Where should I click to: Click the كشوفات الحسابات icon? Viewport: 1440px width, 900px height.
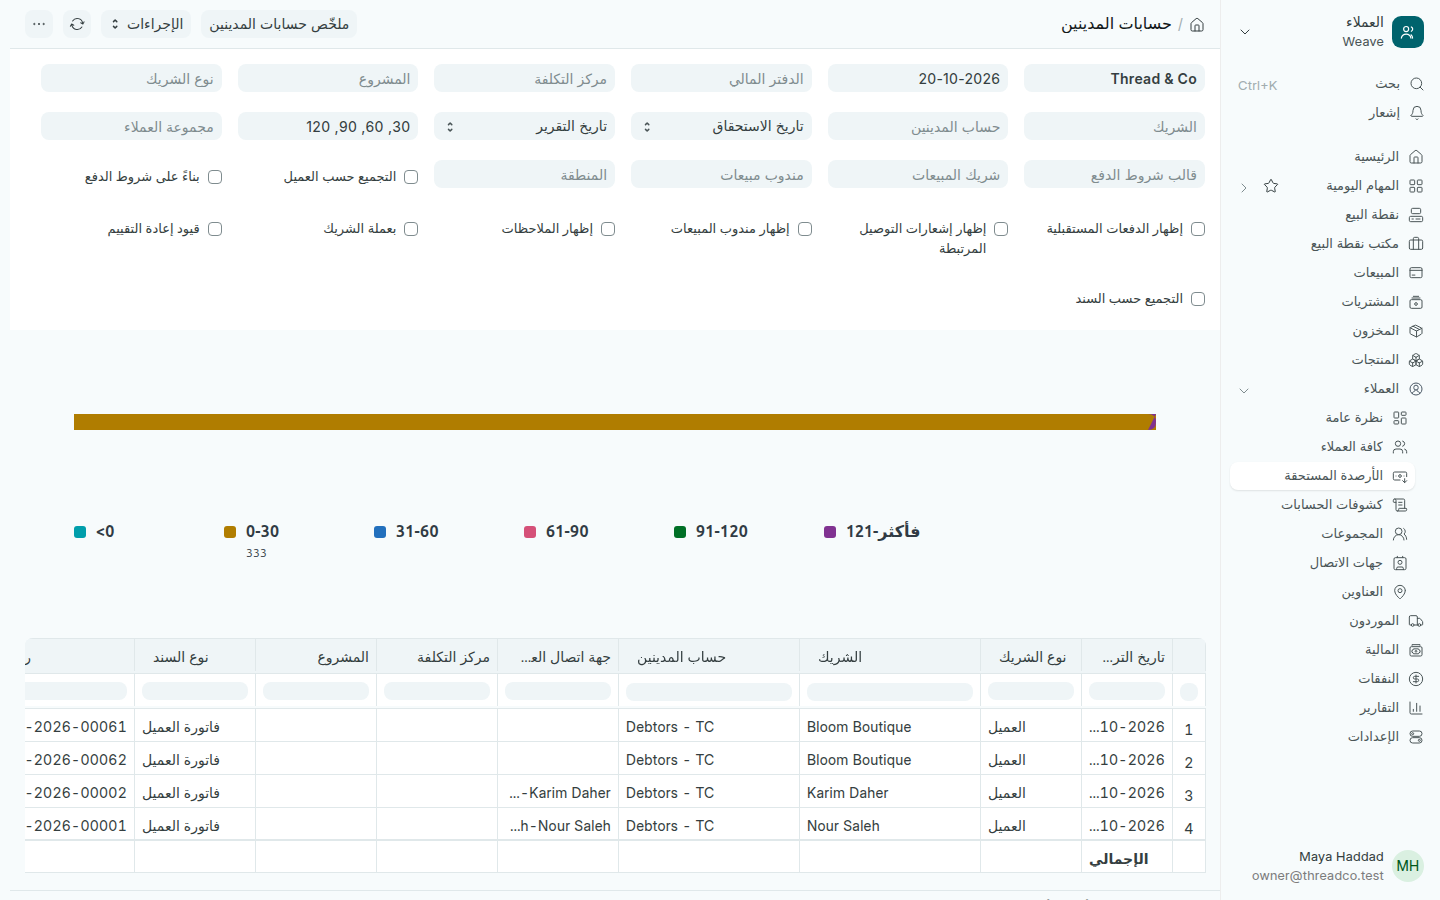tap(1400, 505)
